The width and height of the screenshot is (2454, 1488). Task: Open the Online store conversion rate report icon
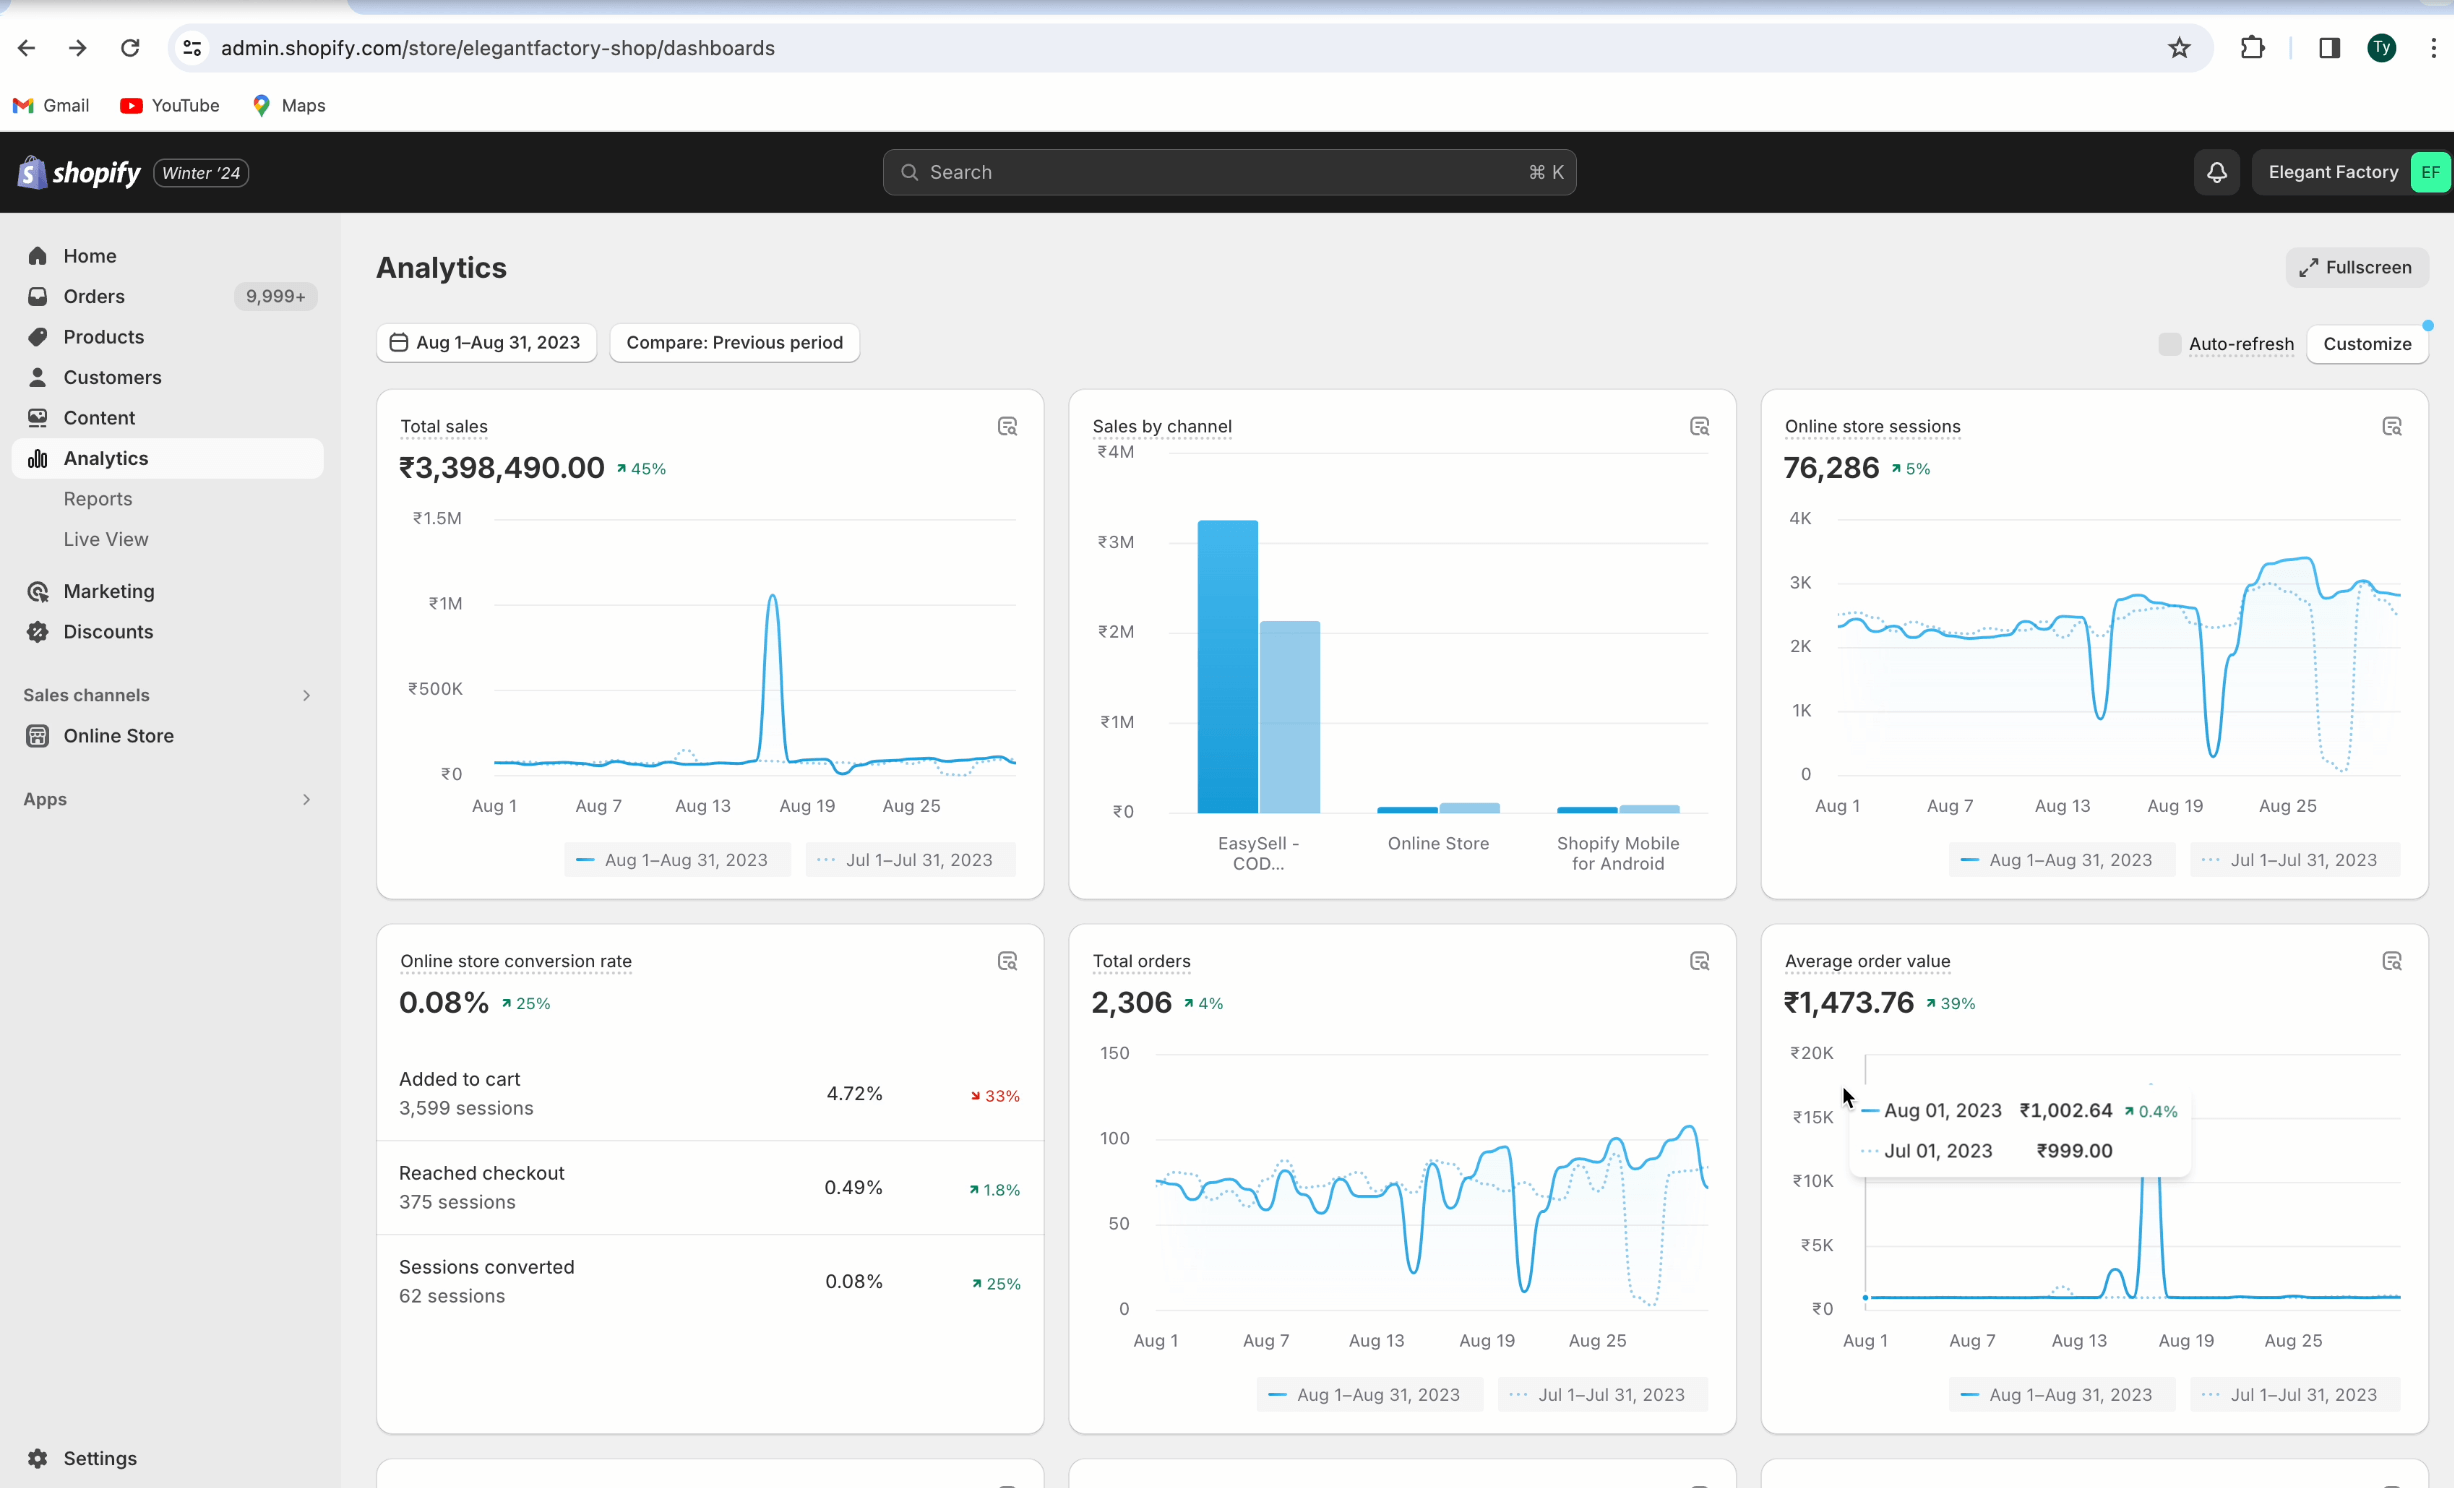pos(1007,962)
